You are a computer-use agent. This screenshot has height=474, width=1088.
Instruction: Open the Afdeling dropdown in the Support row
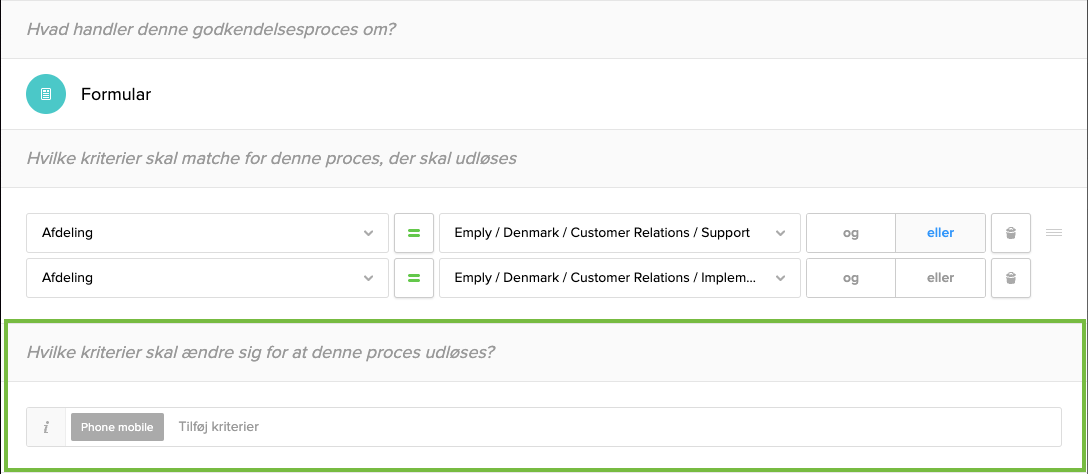(x=207, y=233)
